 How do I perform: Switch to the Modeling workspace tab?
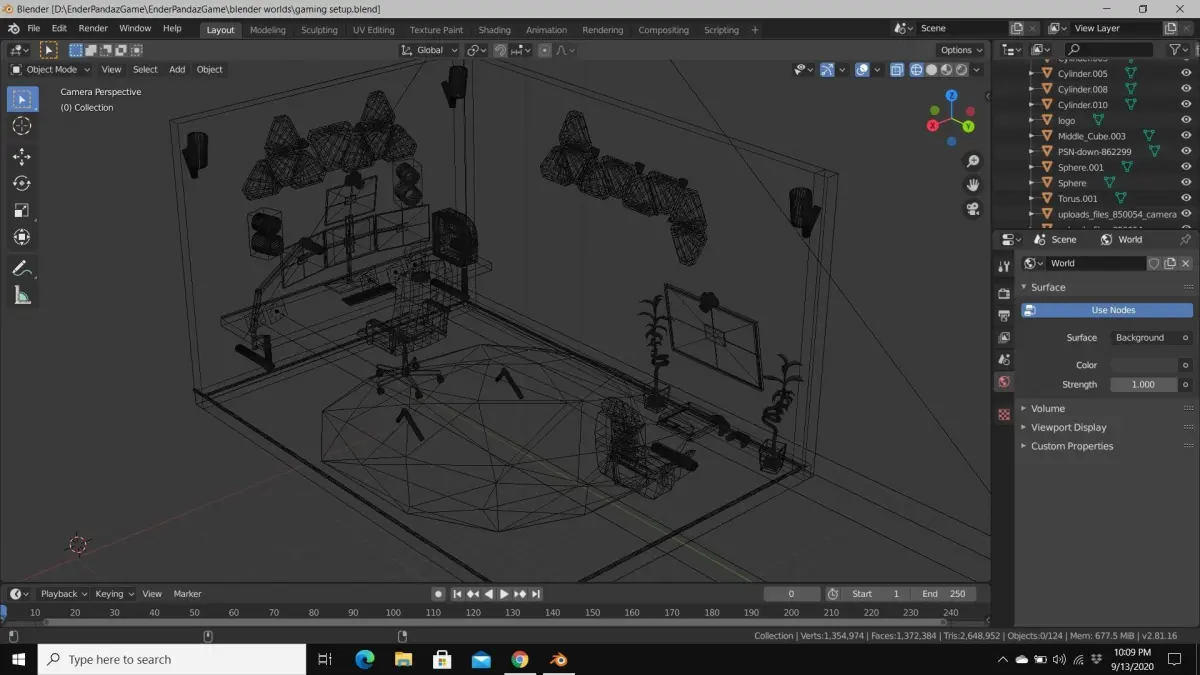268,30
